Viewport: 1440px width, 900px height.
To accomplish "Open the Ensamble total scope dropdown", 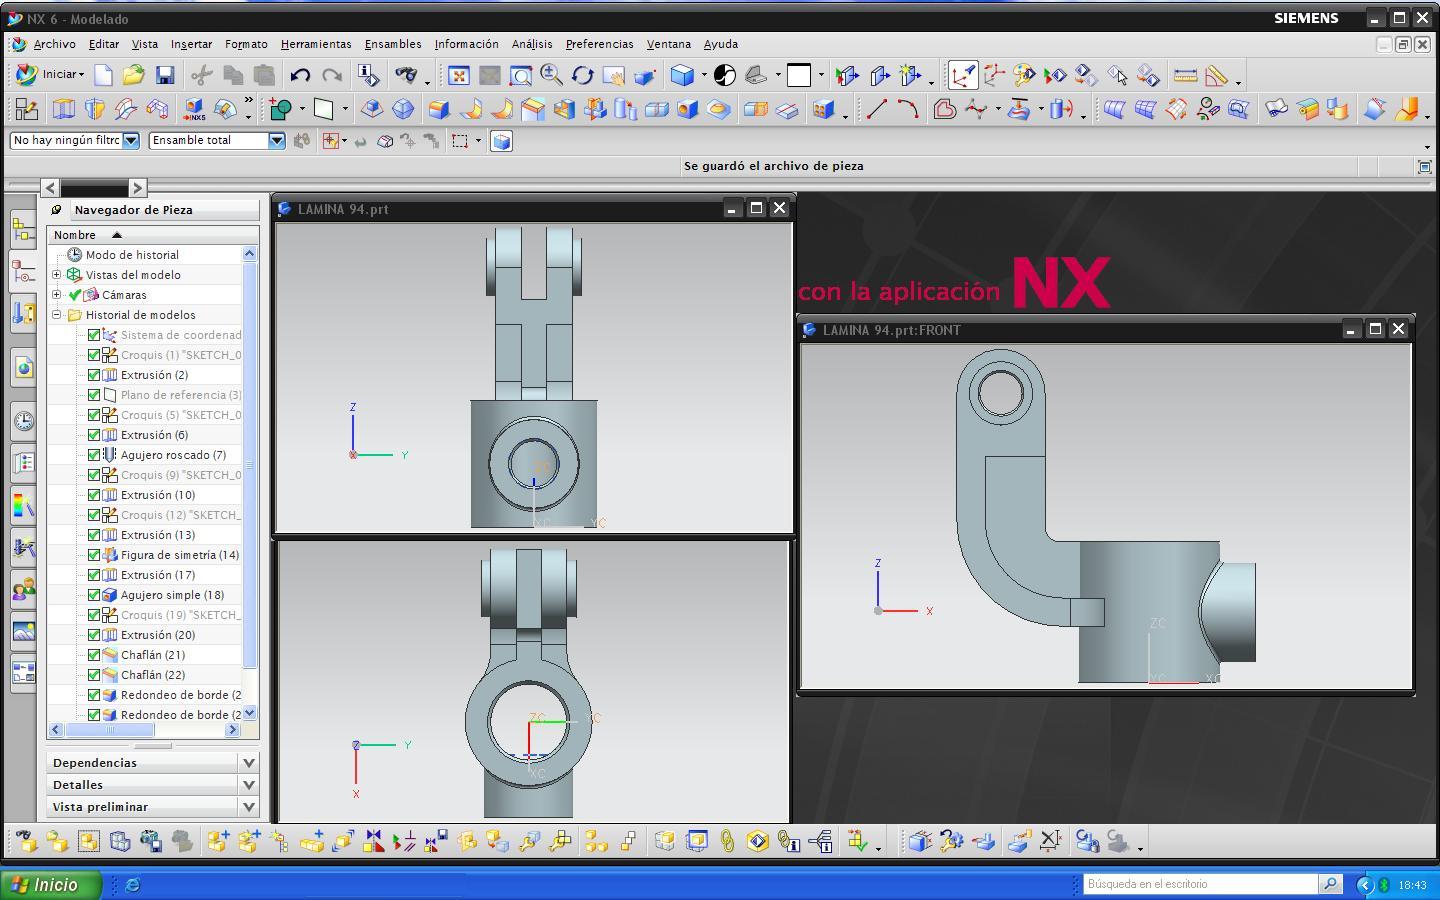I will (277, 141).
